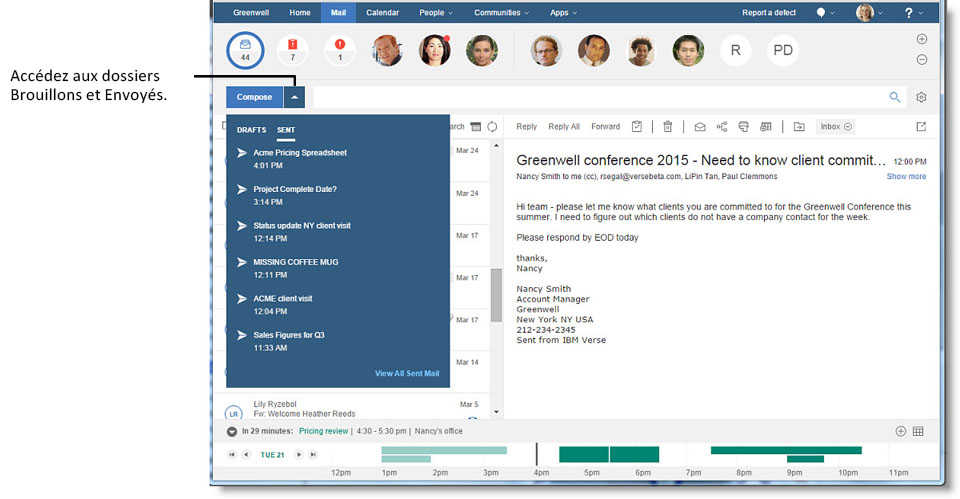Screen dimensions: 960x499
Task: Select the SENT tab
Action: (x=286, y=130)
